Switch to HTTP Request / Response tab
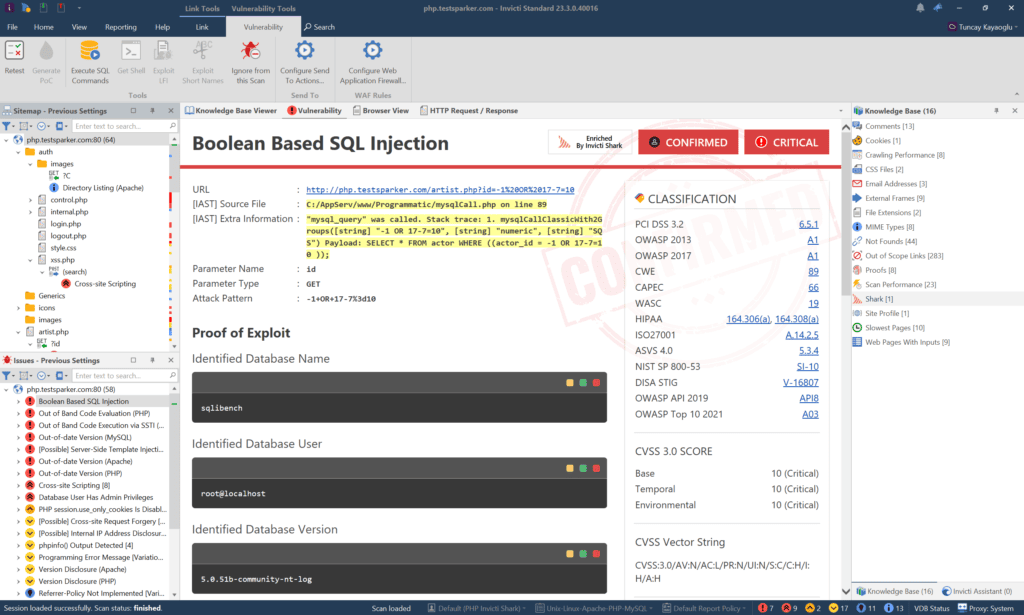 (x=469, y=111)
